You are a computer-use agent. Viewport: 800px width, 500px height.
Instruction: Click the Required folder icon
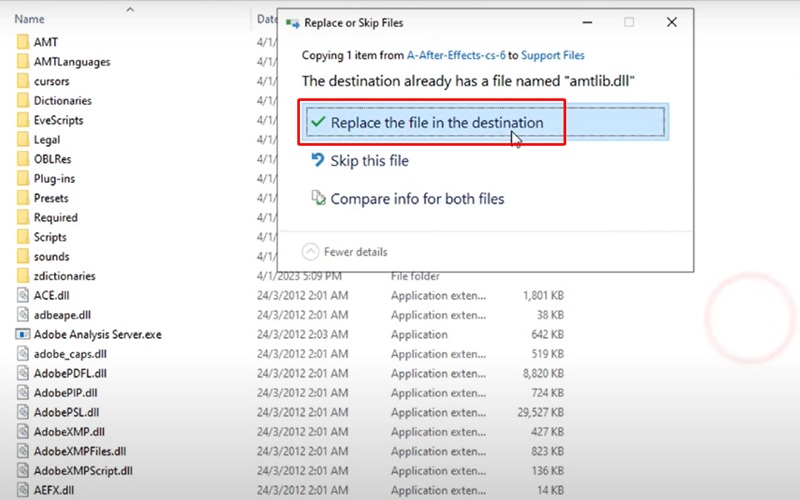23,217
